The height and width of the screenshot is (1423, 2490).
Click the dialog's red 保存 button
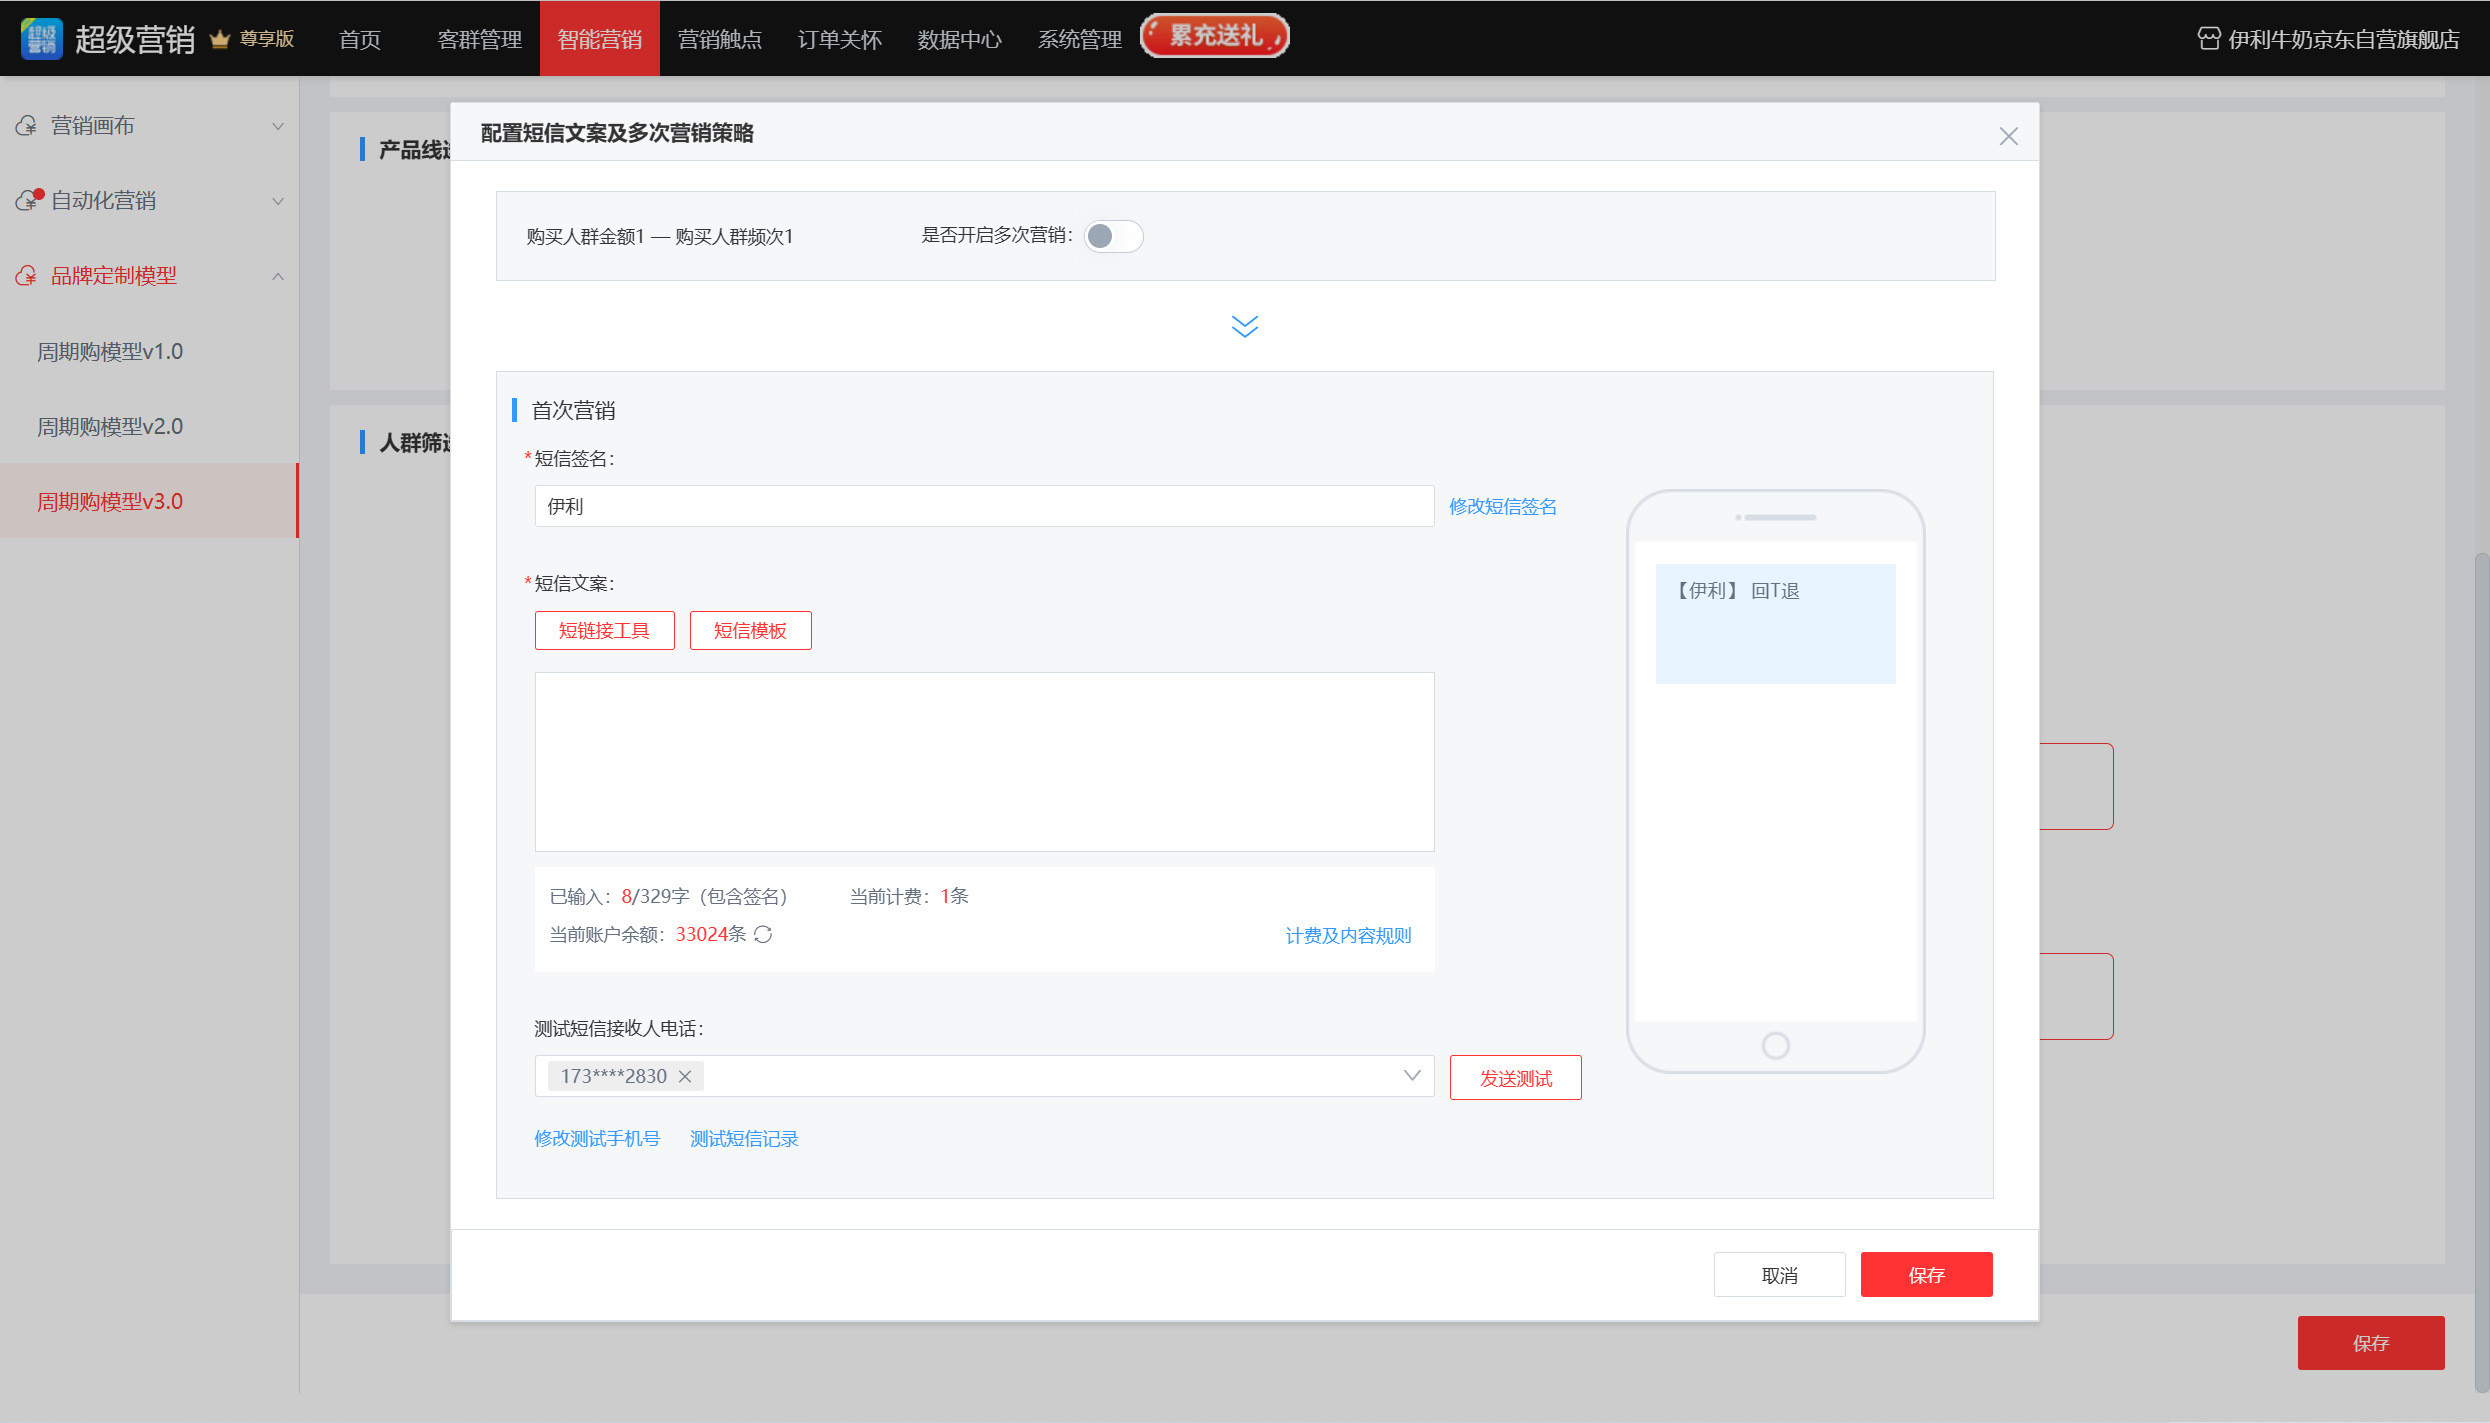coord(1927,1275)
